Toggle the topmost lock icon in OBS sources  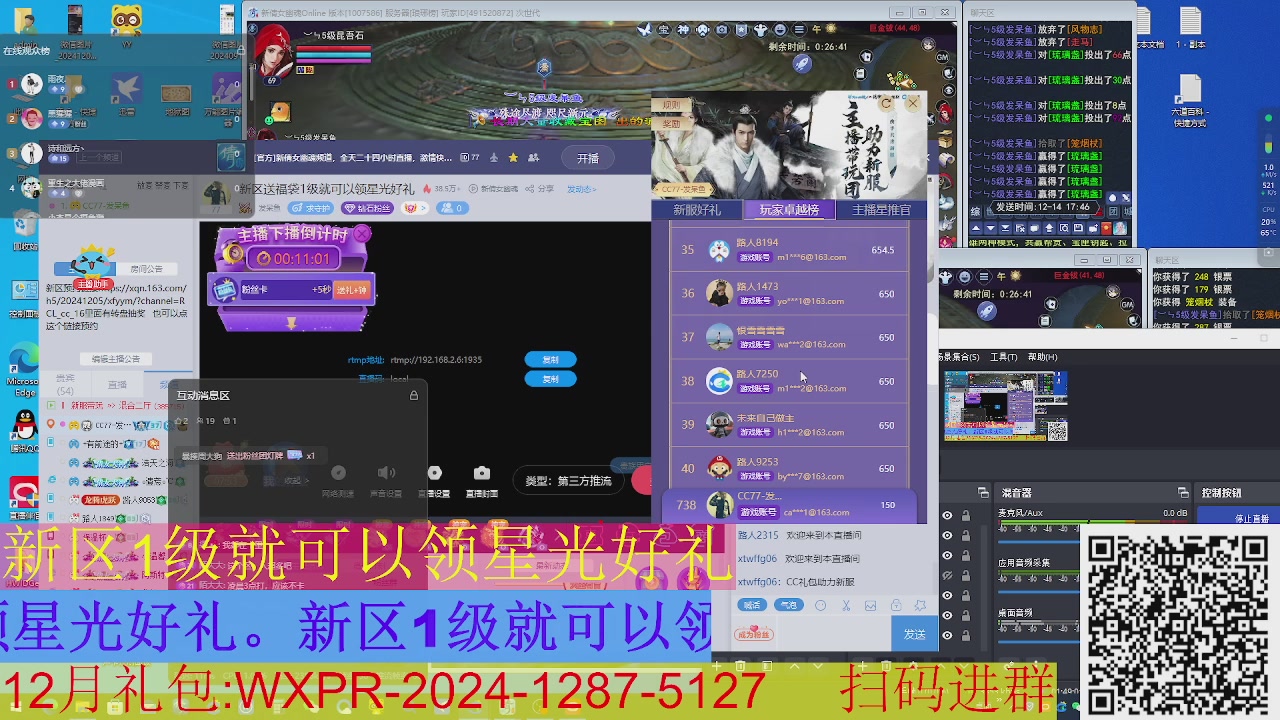966,515
